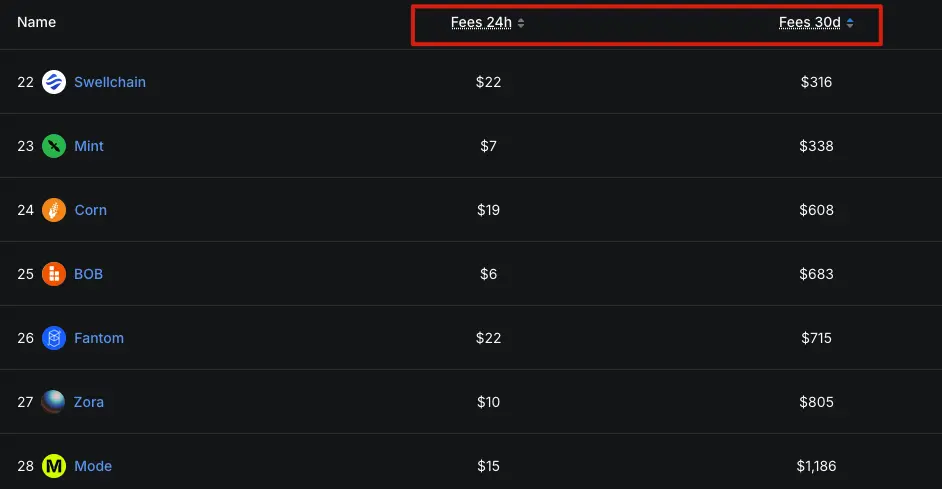
Task: Open the Zora chain link
Action: click(89, 402)
